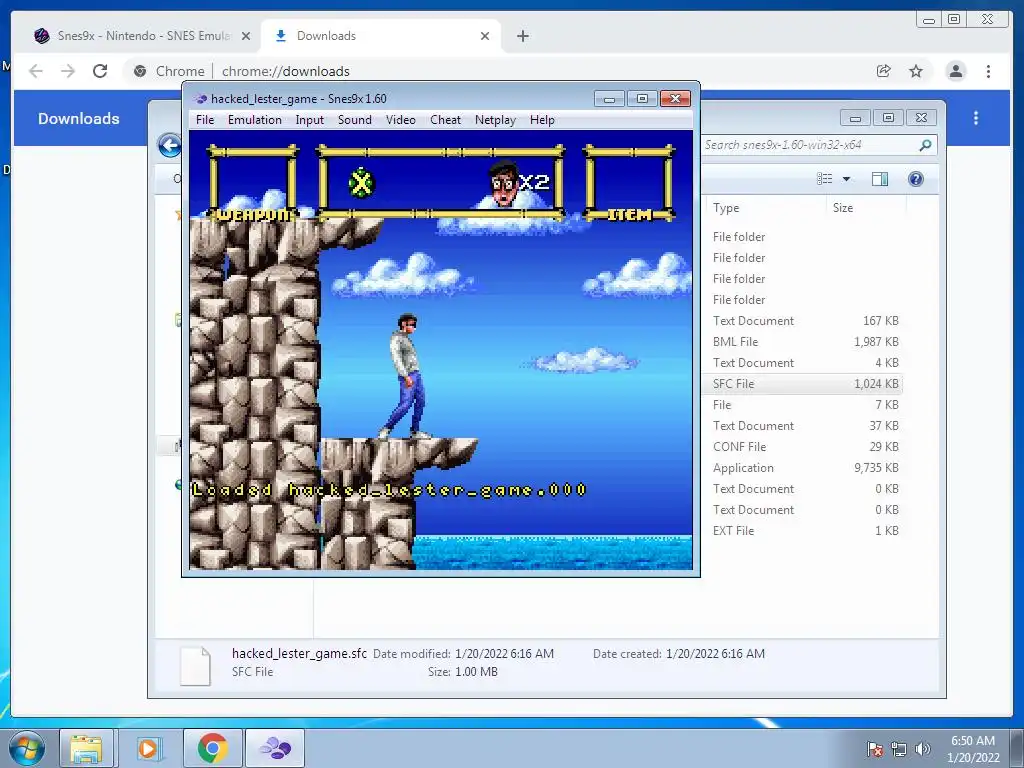Open Explorer help icon
Image resolution: width=1024 pixels, height=768 pixels.
pos(916,179)
